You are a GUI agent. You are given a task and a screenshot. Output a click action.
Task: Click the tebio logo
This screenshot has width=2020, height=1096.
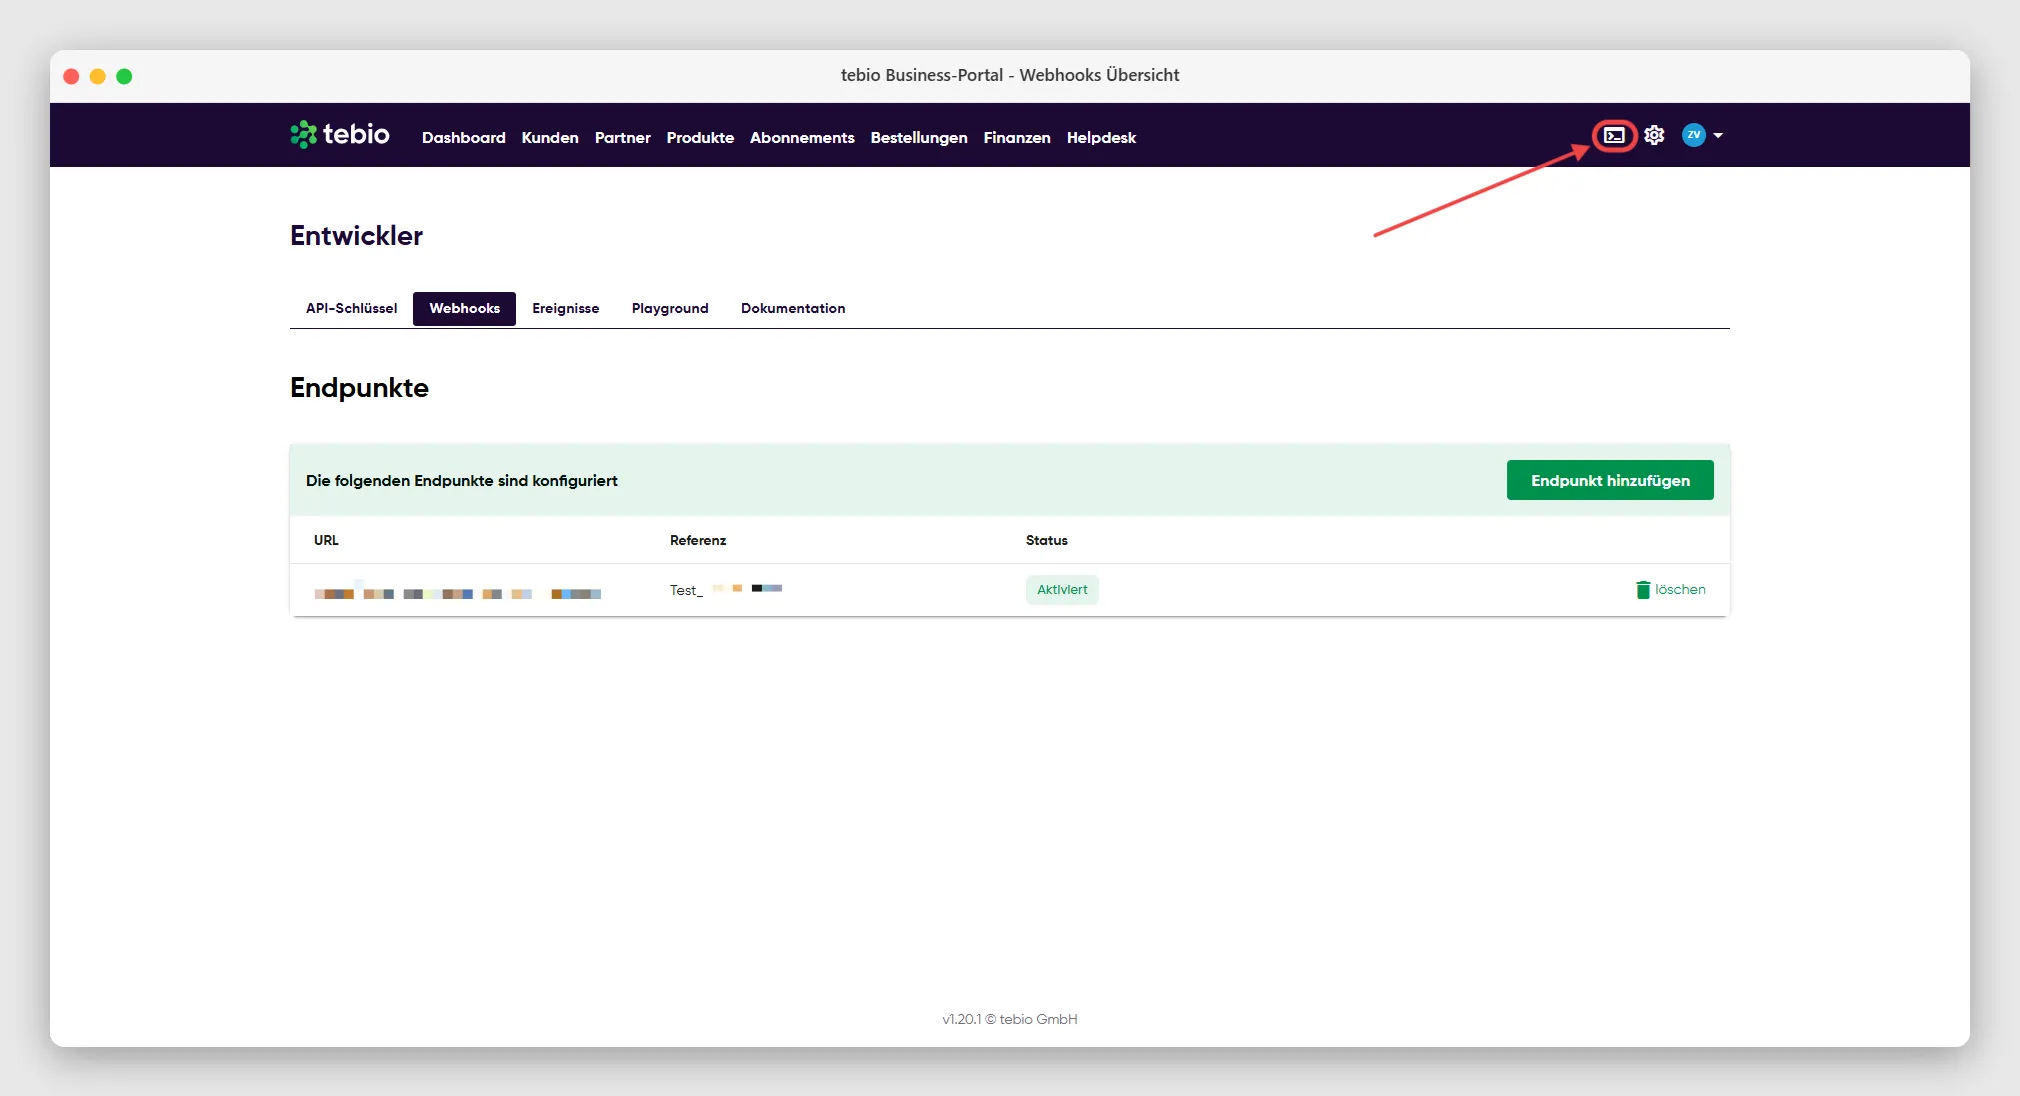340,134
